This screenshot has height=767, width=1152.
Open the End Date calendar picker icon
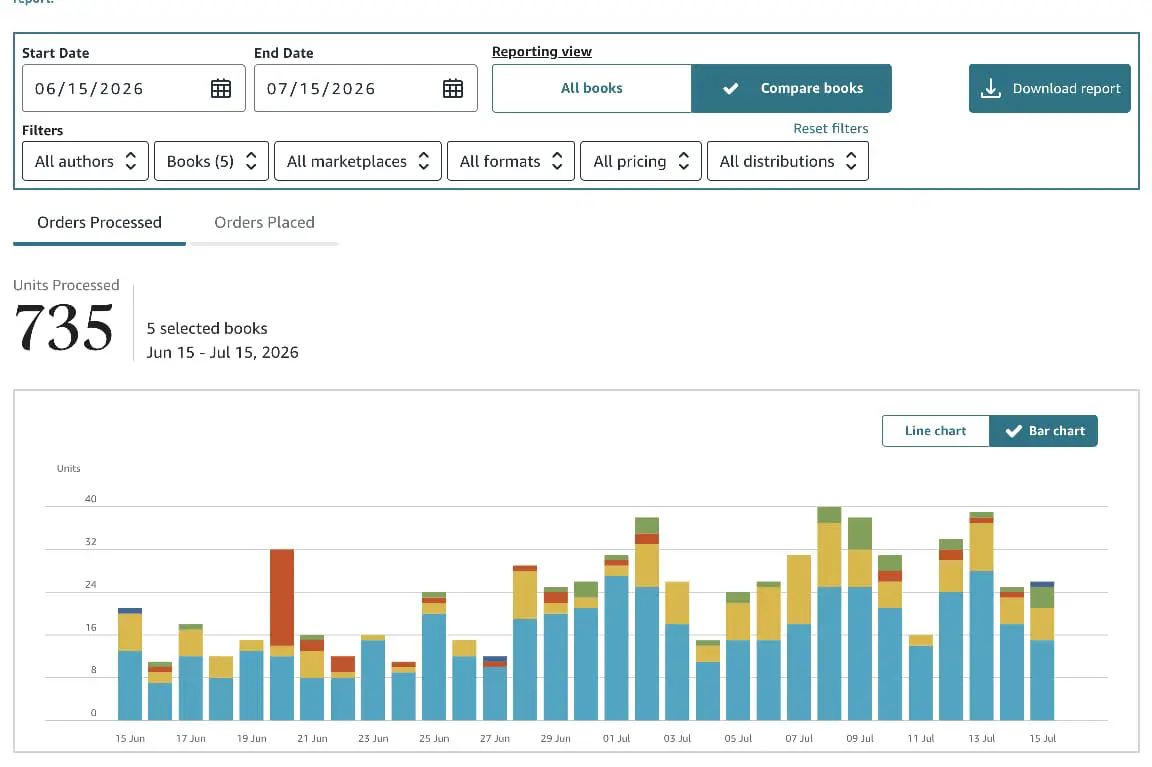click(453, 88)
